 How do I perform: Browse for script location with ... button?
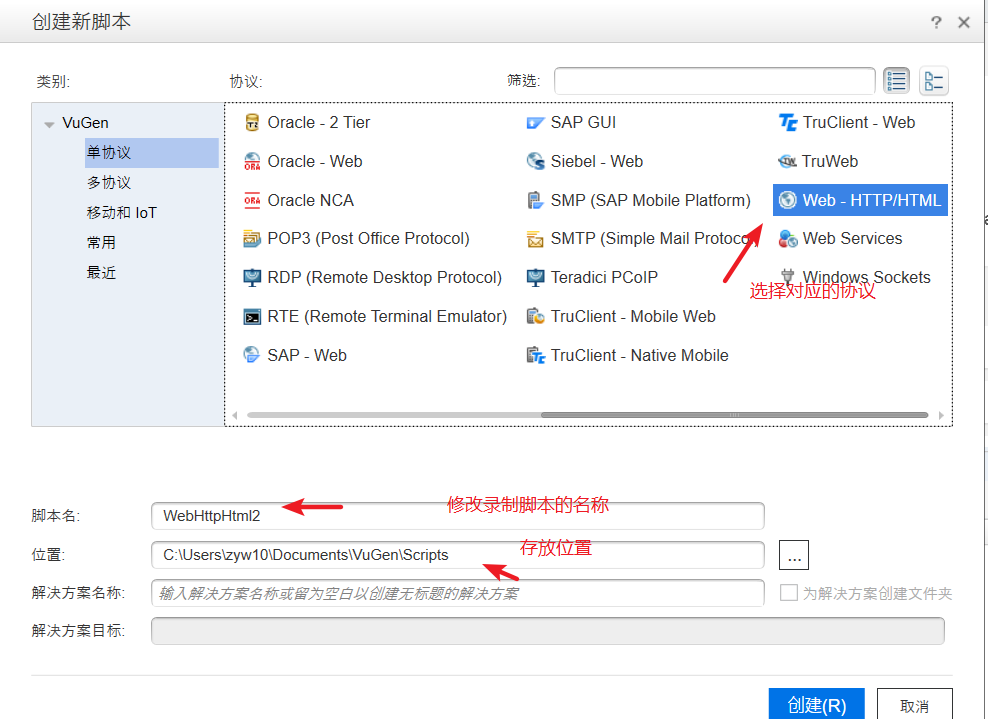pyautogui.click(x=794, y=555)
